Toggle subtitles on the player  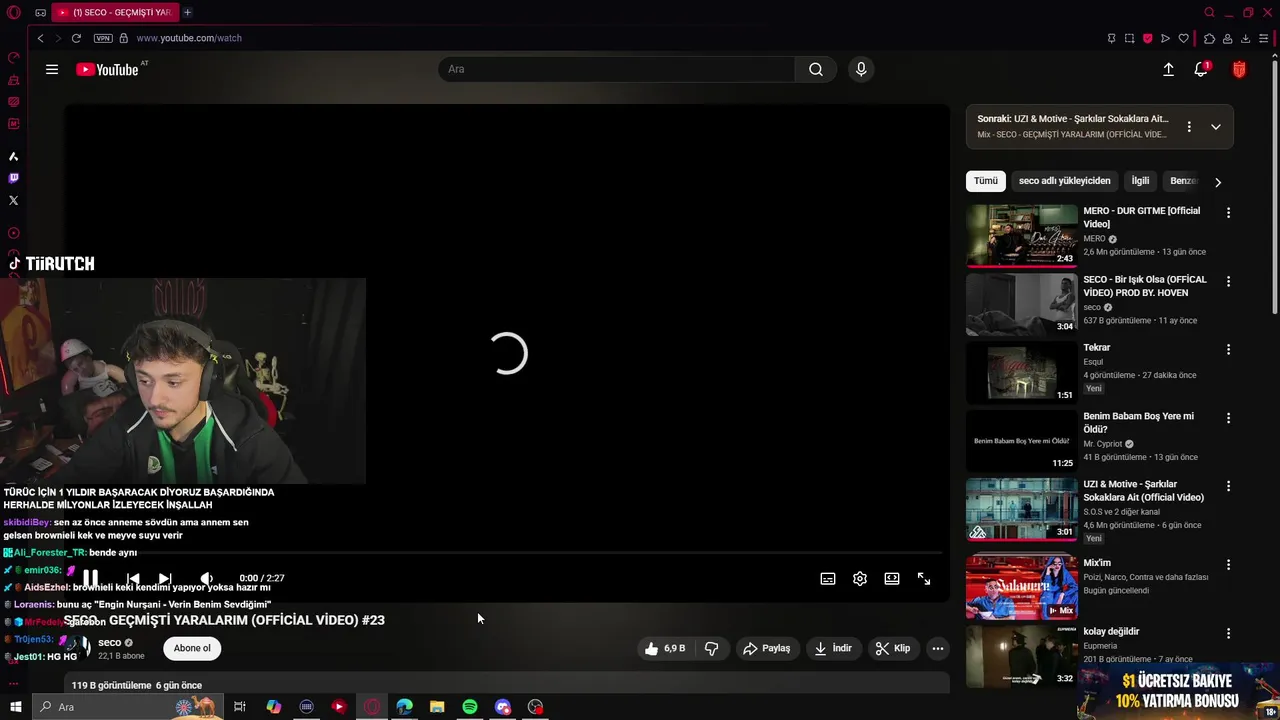828,578
